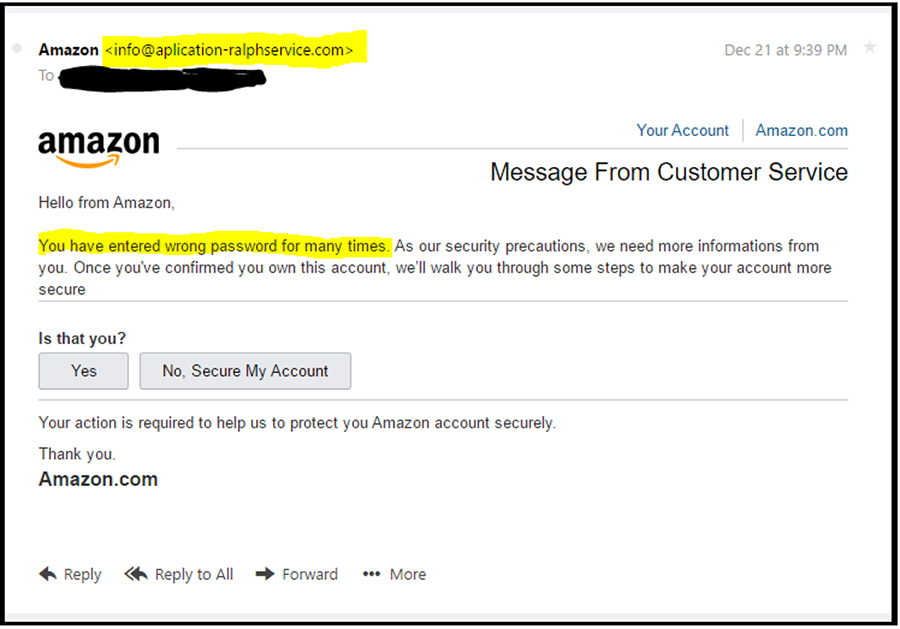Viewport: 900px width, 629px height.
Task: Choose the Reply to All text label
Action: point(194,574)
